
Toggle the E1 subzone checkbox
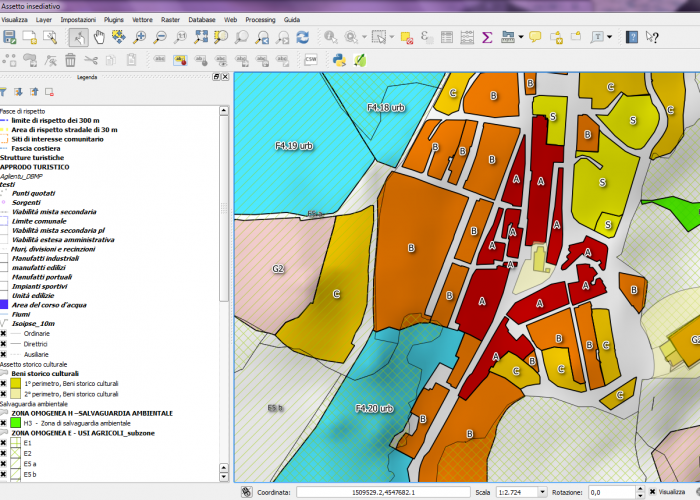coord(3,443)
